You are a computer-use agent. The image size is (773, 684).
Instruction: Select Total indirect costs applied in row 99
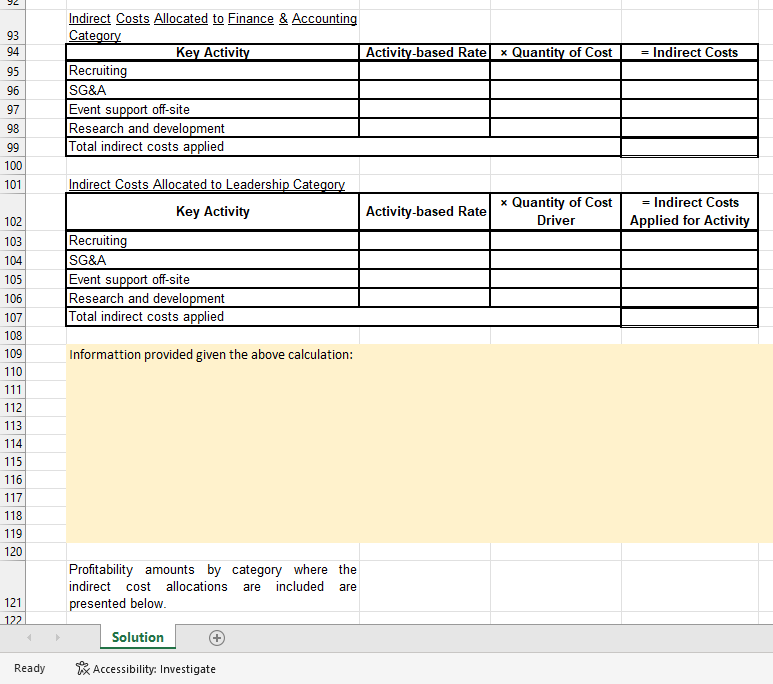coord(343,147)
